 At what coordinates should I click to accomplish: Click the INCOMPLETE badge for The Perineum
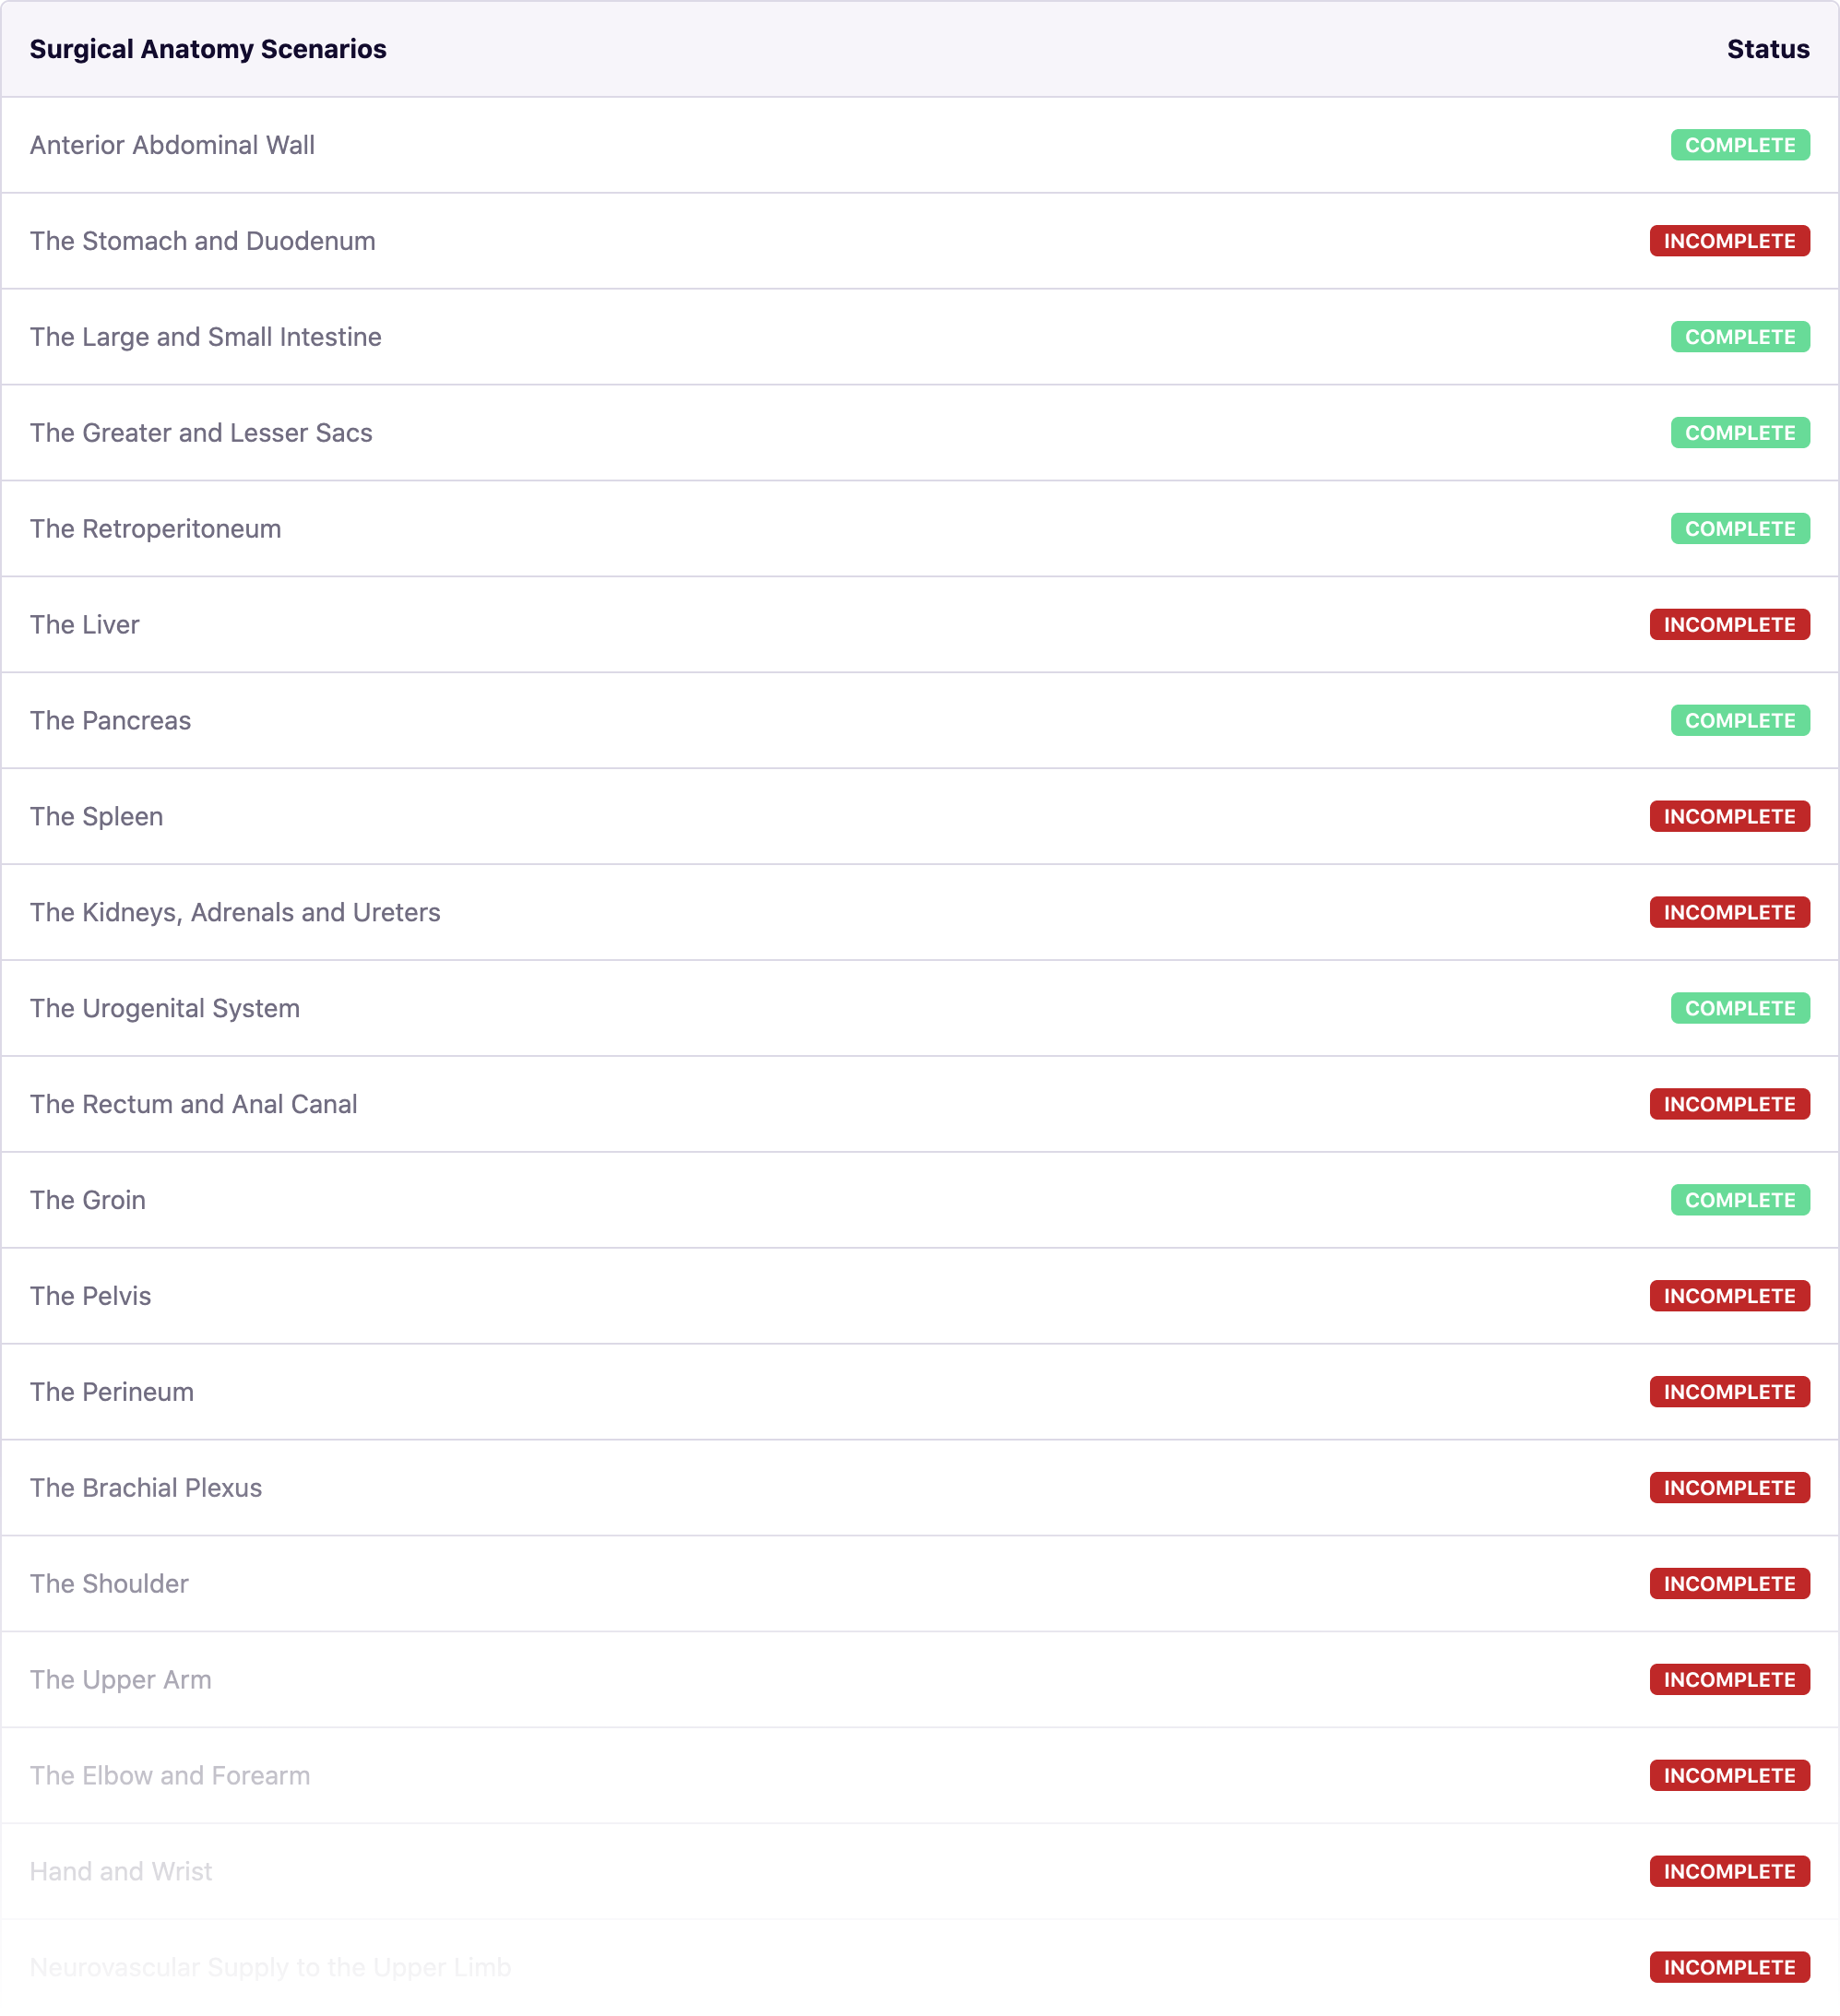click(1728, 1393)
